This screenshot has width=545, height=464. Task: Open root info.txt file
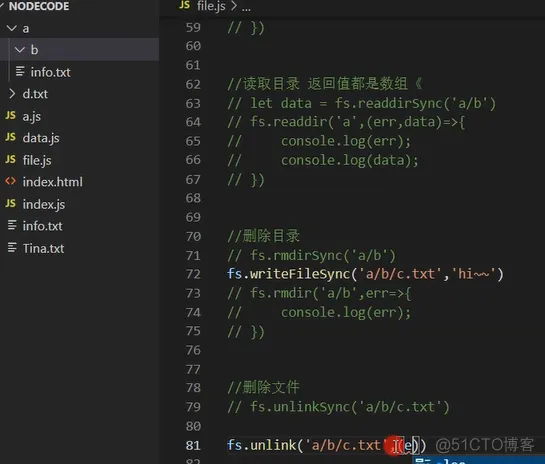[x=42, y=226]
